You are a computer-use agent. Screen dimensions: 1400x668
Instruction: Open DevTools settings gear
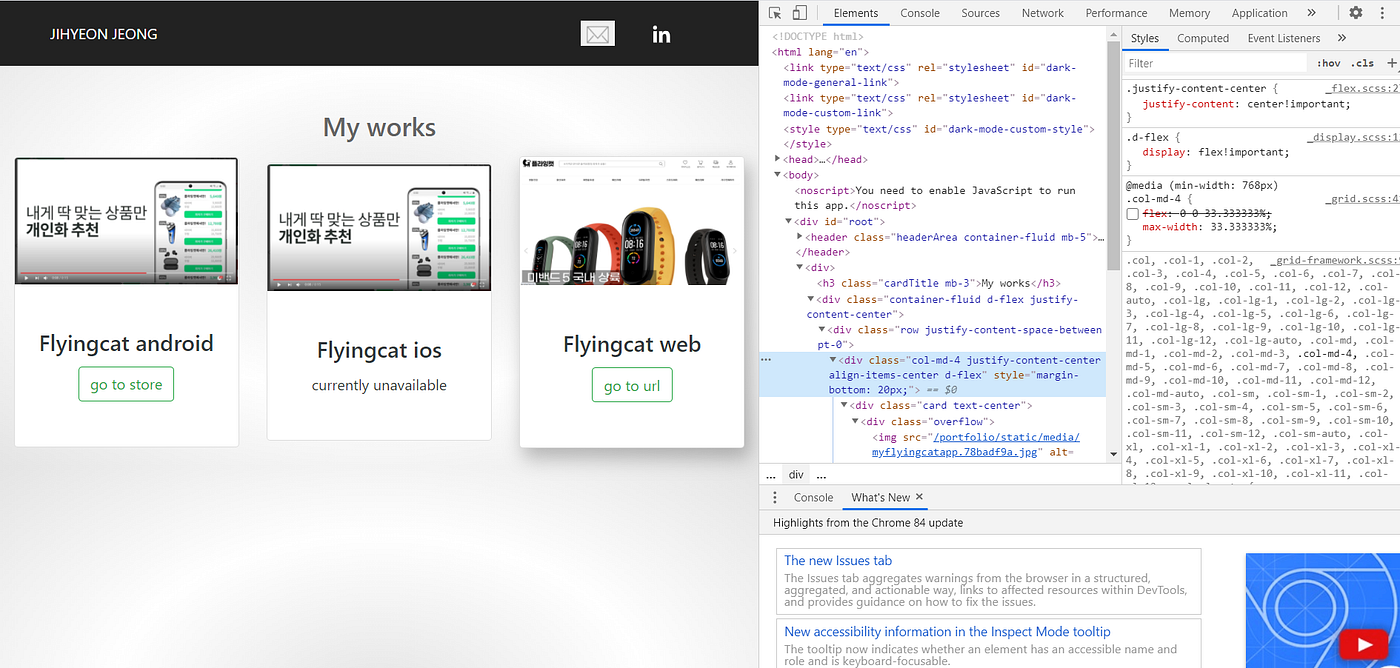click(1356, 13)
